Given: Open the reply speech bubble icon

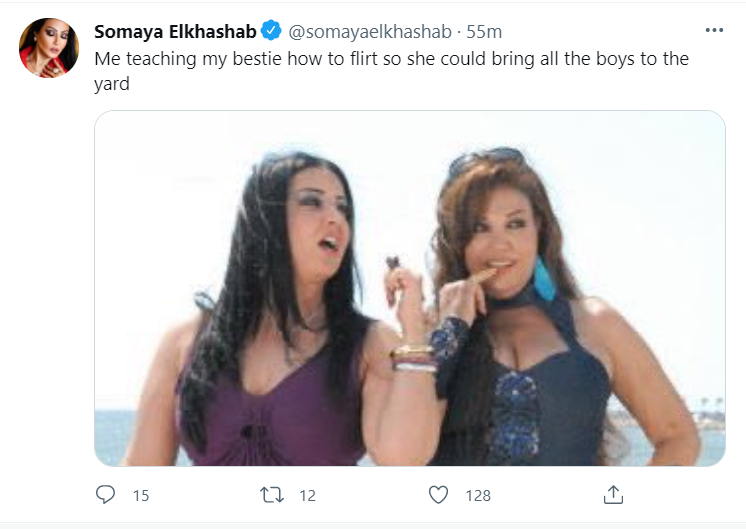Looking at the screenshot, I should pos(105,494).
